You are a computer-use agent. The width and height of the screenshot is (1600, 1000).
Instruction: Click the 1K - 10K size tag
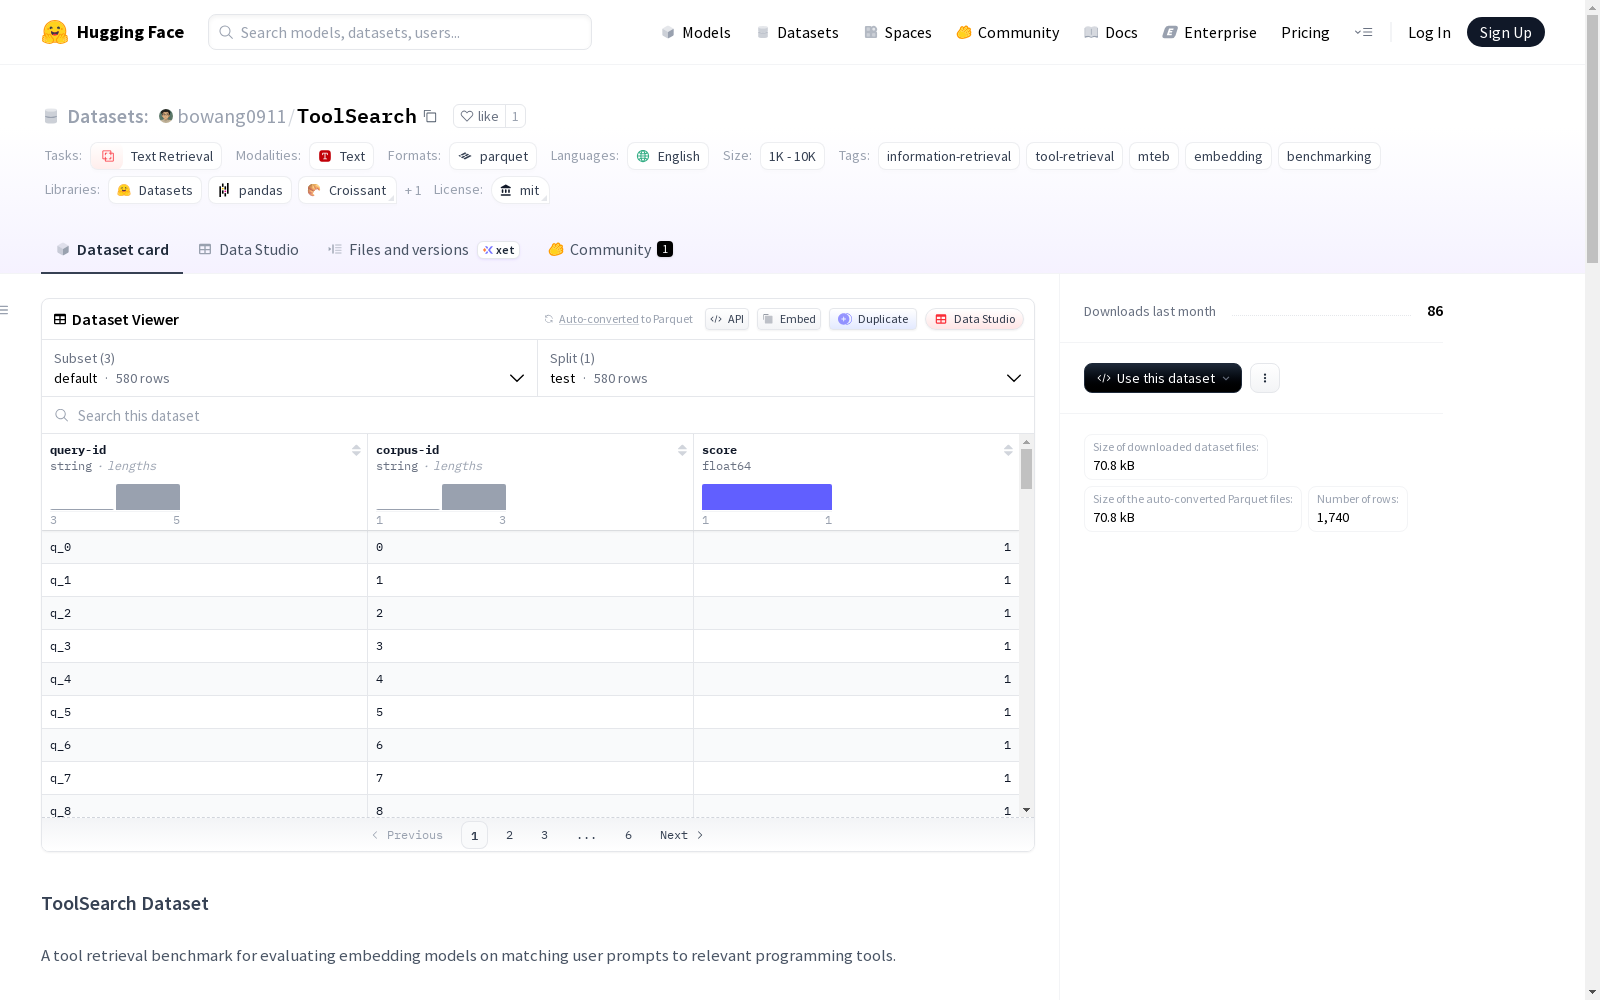792,156
